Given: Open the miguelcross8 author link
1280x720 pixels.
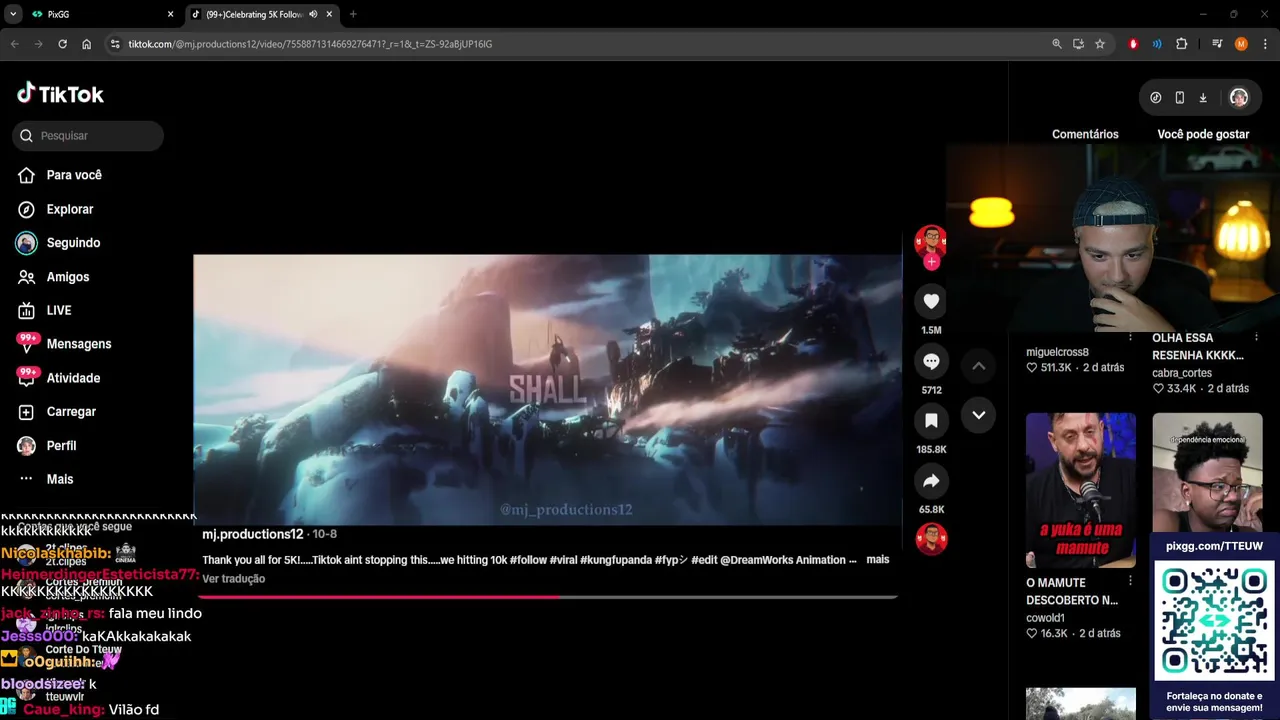Looking at the screenshot, I should 1057,352.
